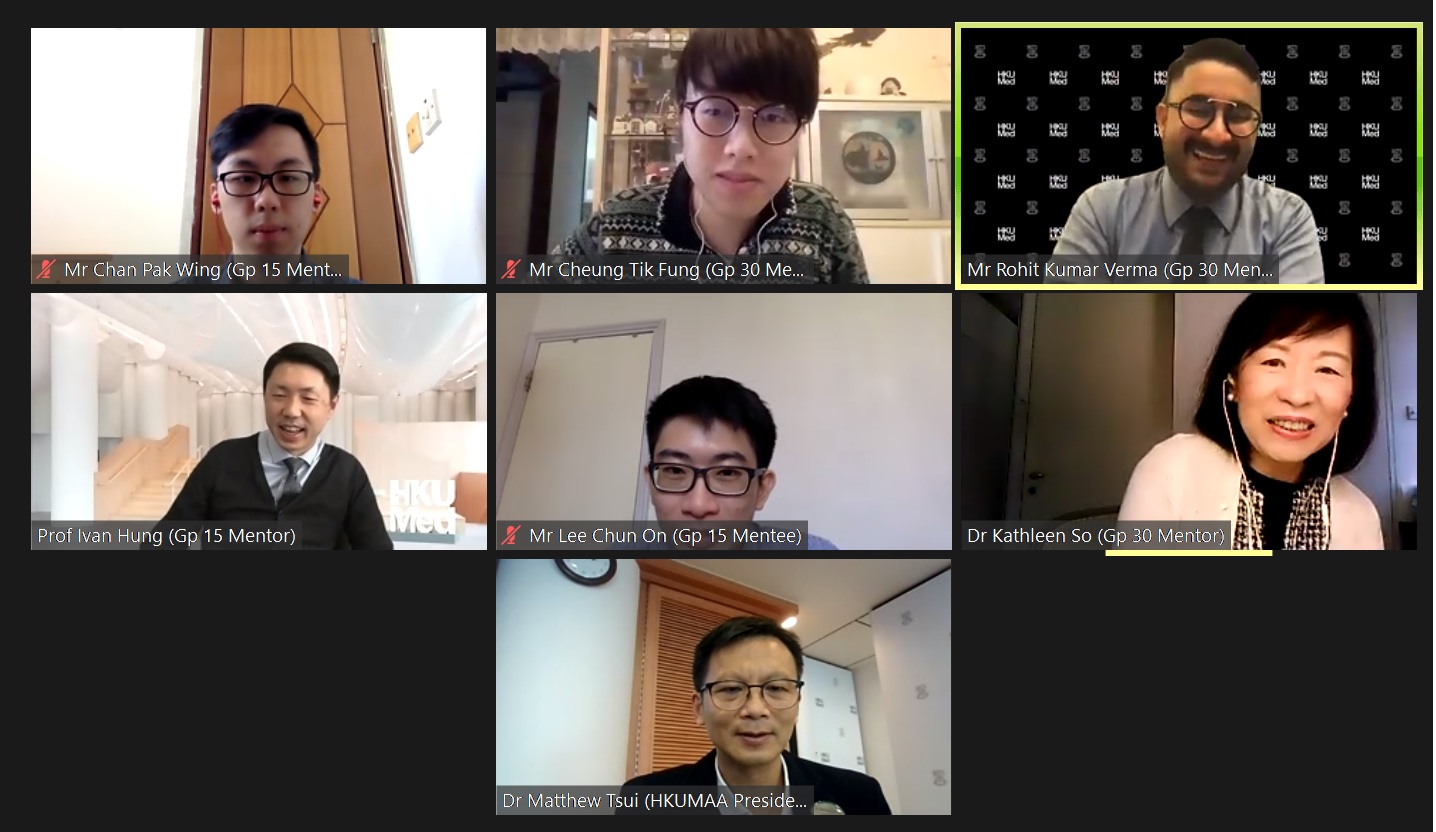Click name label 'Mr Cheung Tik Fung (Gp 30 Me...'
This screenshot has height=832, width=1436.
click(x=666, y=269)
